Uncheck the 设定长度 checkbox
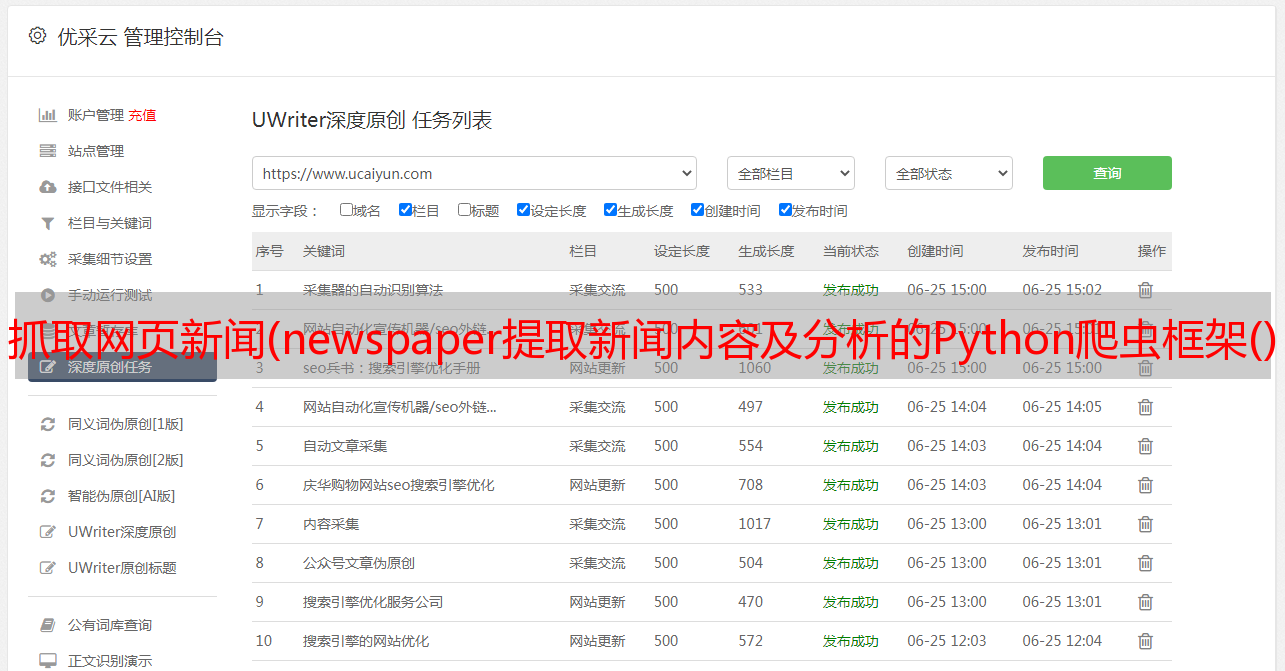This screenshot has height=671, width=1285. coord(523,210)
